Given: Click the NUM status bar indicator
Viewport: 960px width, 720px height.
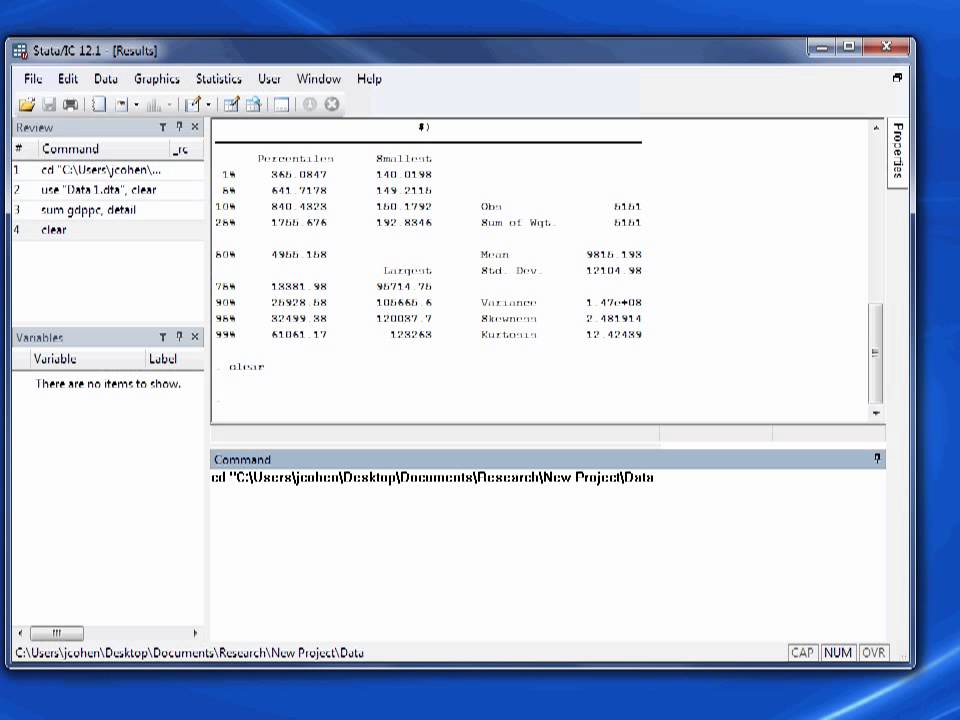Looking at the screenshot, I should (x=838, y=653).
